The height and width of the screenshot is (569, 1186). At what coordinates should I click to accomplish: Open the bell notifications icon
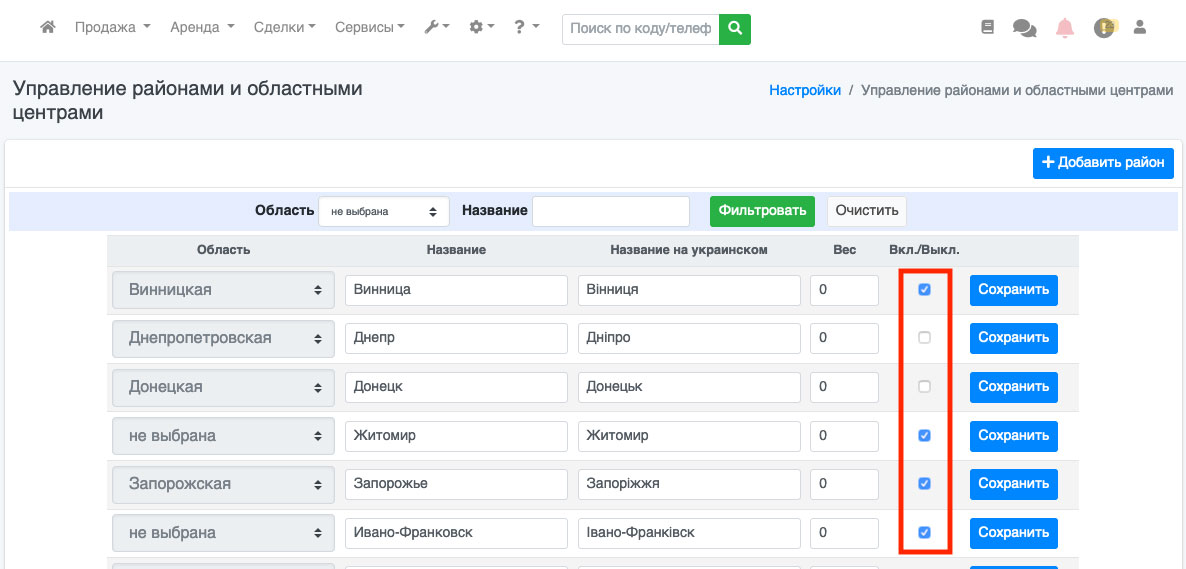(1064, 28)
